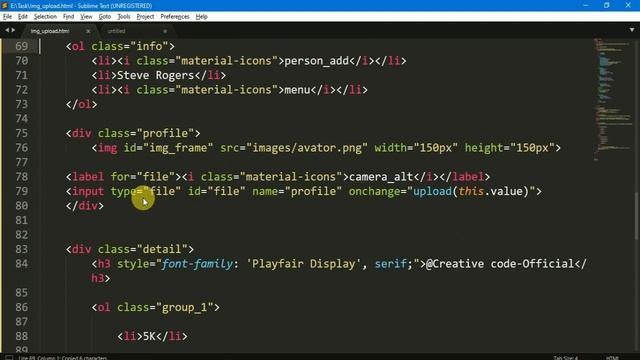Click 'group_1' class value on line 86
The image size is (640, 360).
pos(184,307)
